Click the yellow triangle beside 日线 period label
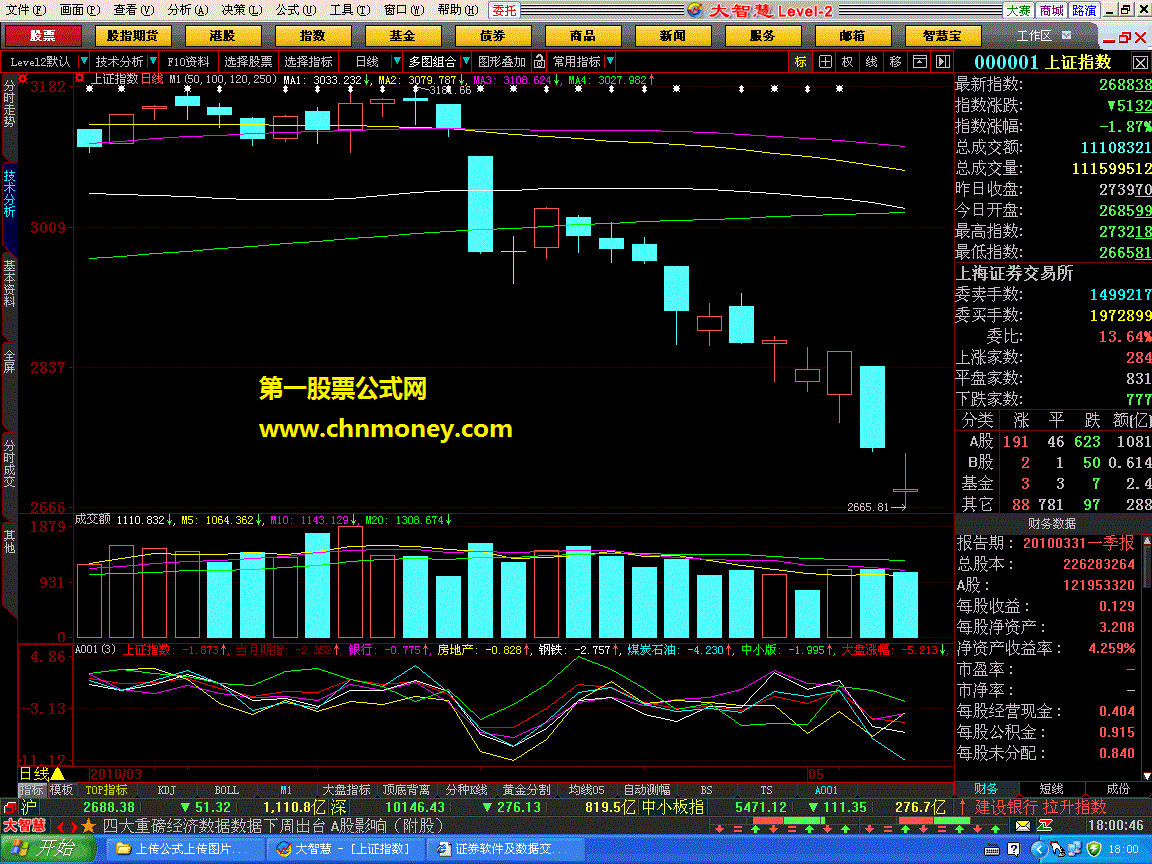 (57, 774)
